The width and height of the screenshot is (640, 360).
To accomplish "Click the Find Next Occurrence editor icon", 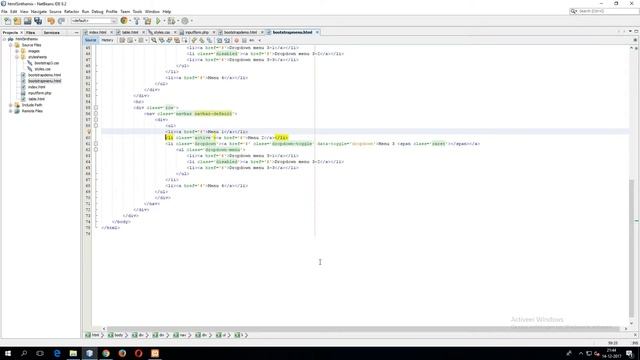I will (169, 40).
